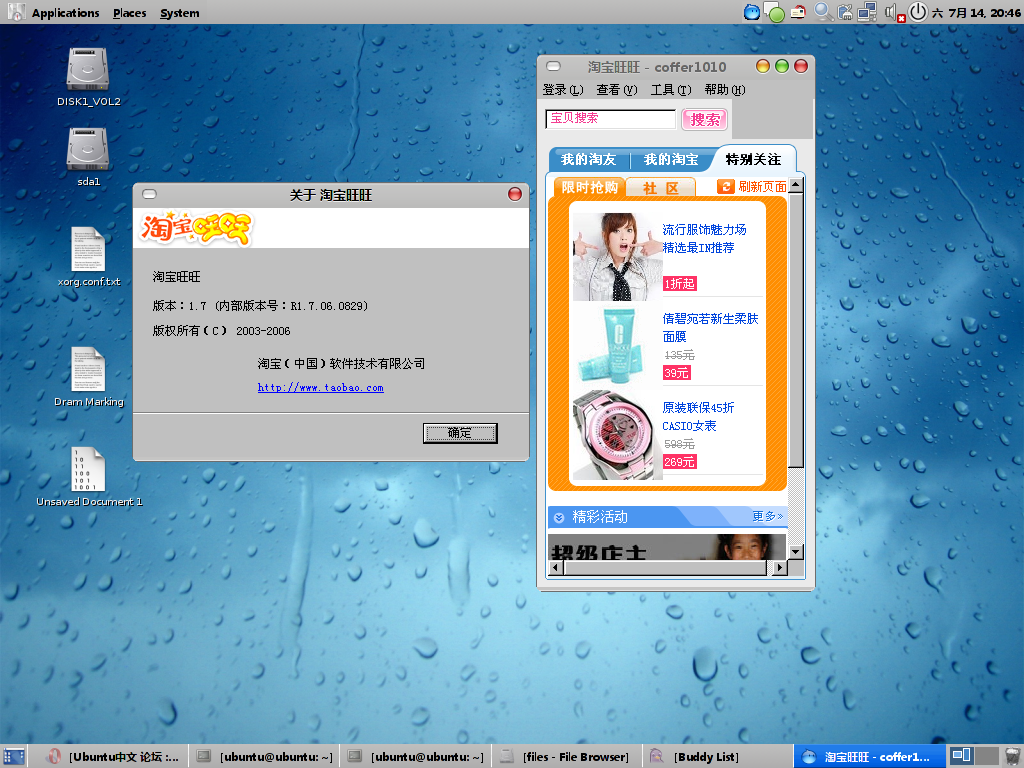This screenshot has height=768, width=1024.
Task: Open the http://www.taobao.com link
Action: click(x=321, y=388)
